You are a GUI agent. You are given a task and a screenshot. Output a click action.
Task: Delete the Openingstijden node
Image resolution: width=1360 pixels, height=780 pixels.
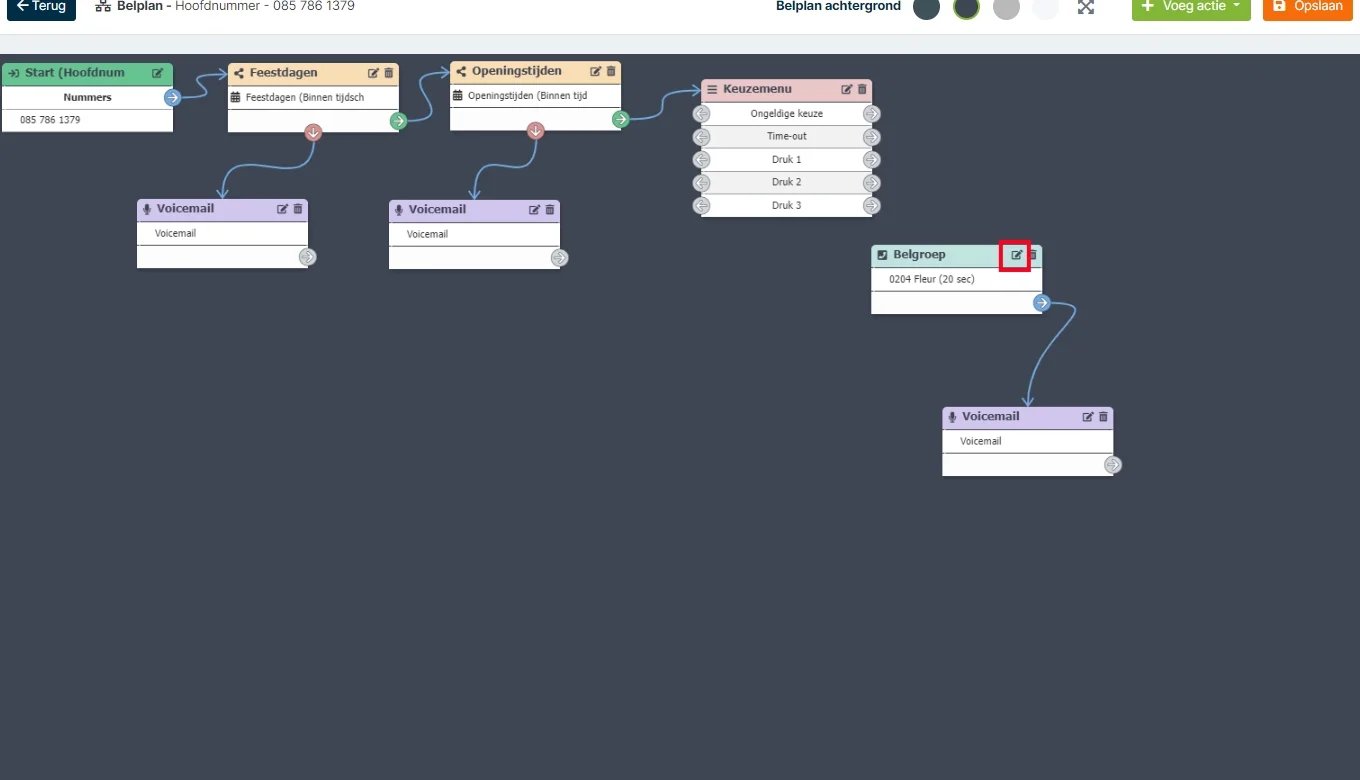tap(611, 72)
